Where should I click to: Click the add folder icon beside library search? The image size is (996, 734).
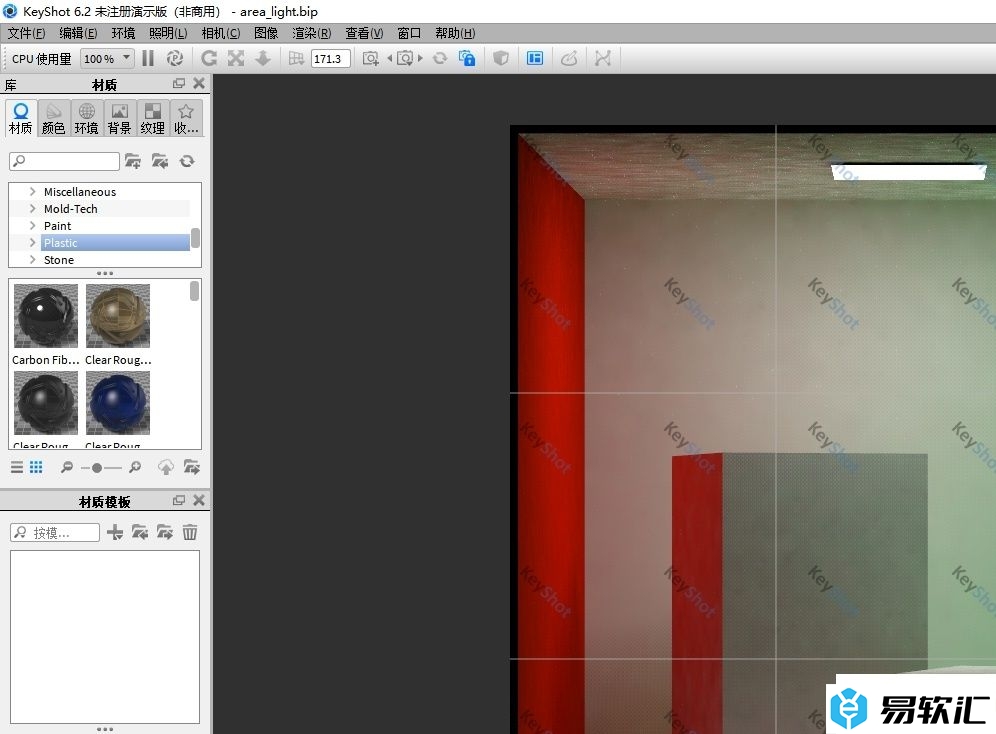133,161
